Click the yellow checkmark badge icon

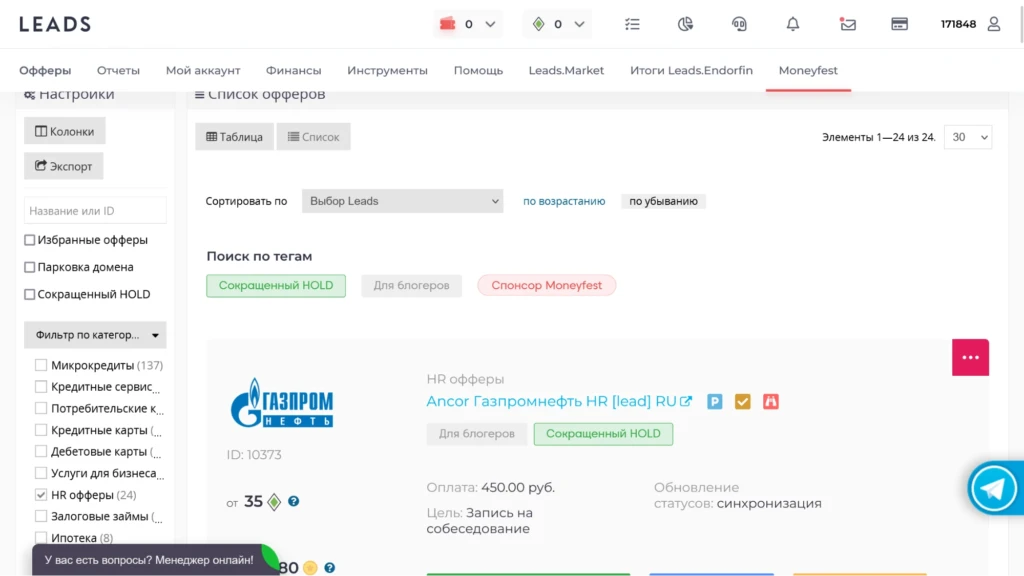tap(743, 402)
